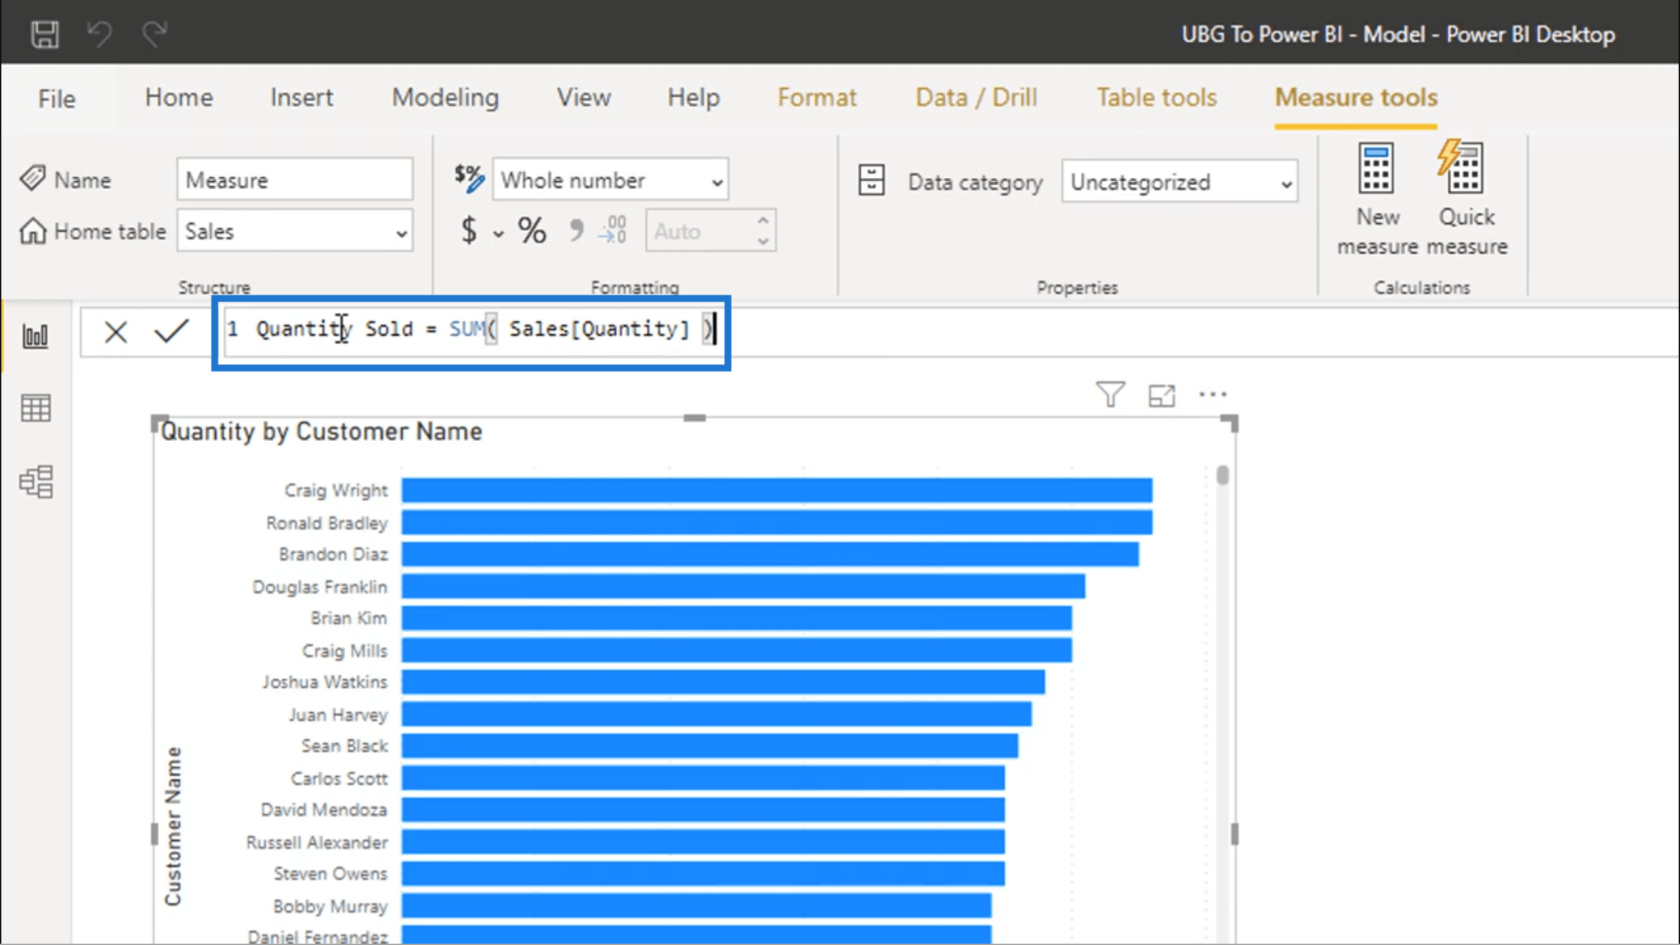
Task: Click the Bobby Murray label
Action: pos(330,906)
